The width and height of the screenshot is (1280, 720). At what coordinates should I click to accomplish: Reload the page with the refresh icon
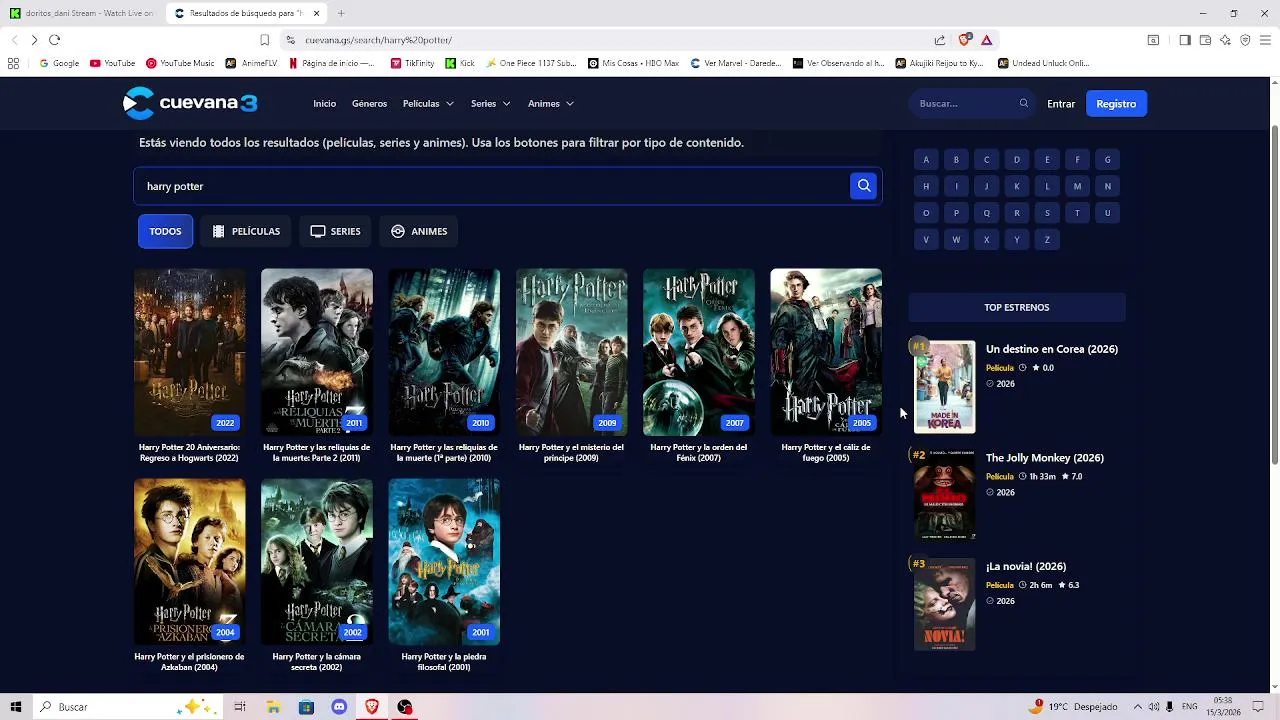point(54,40)
